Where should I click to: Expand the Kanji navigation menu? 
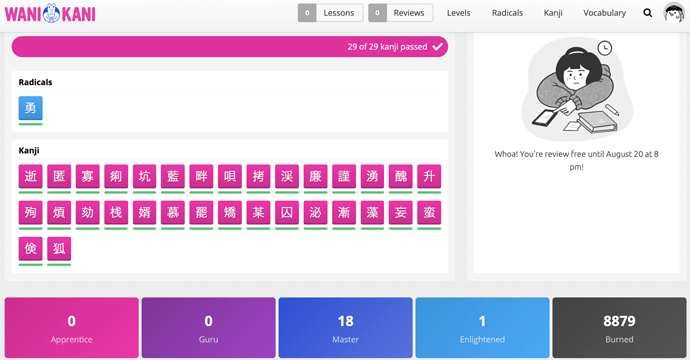pos(553,13)
